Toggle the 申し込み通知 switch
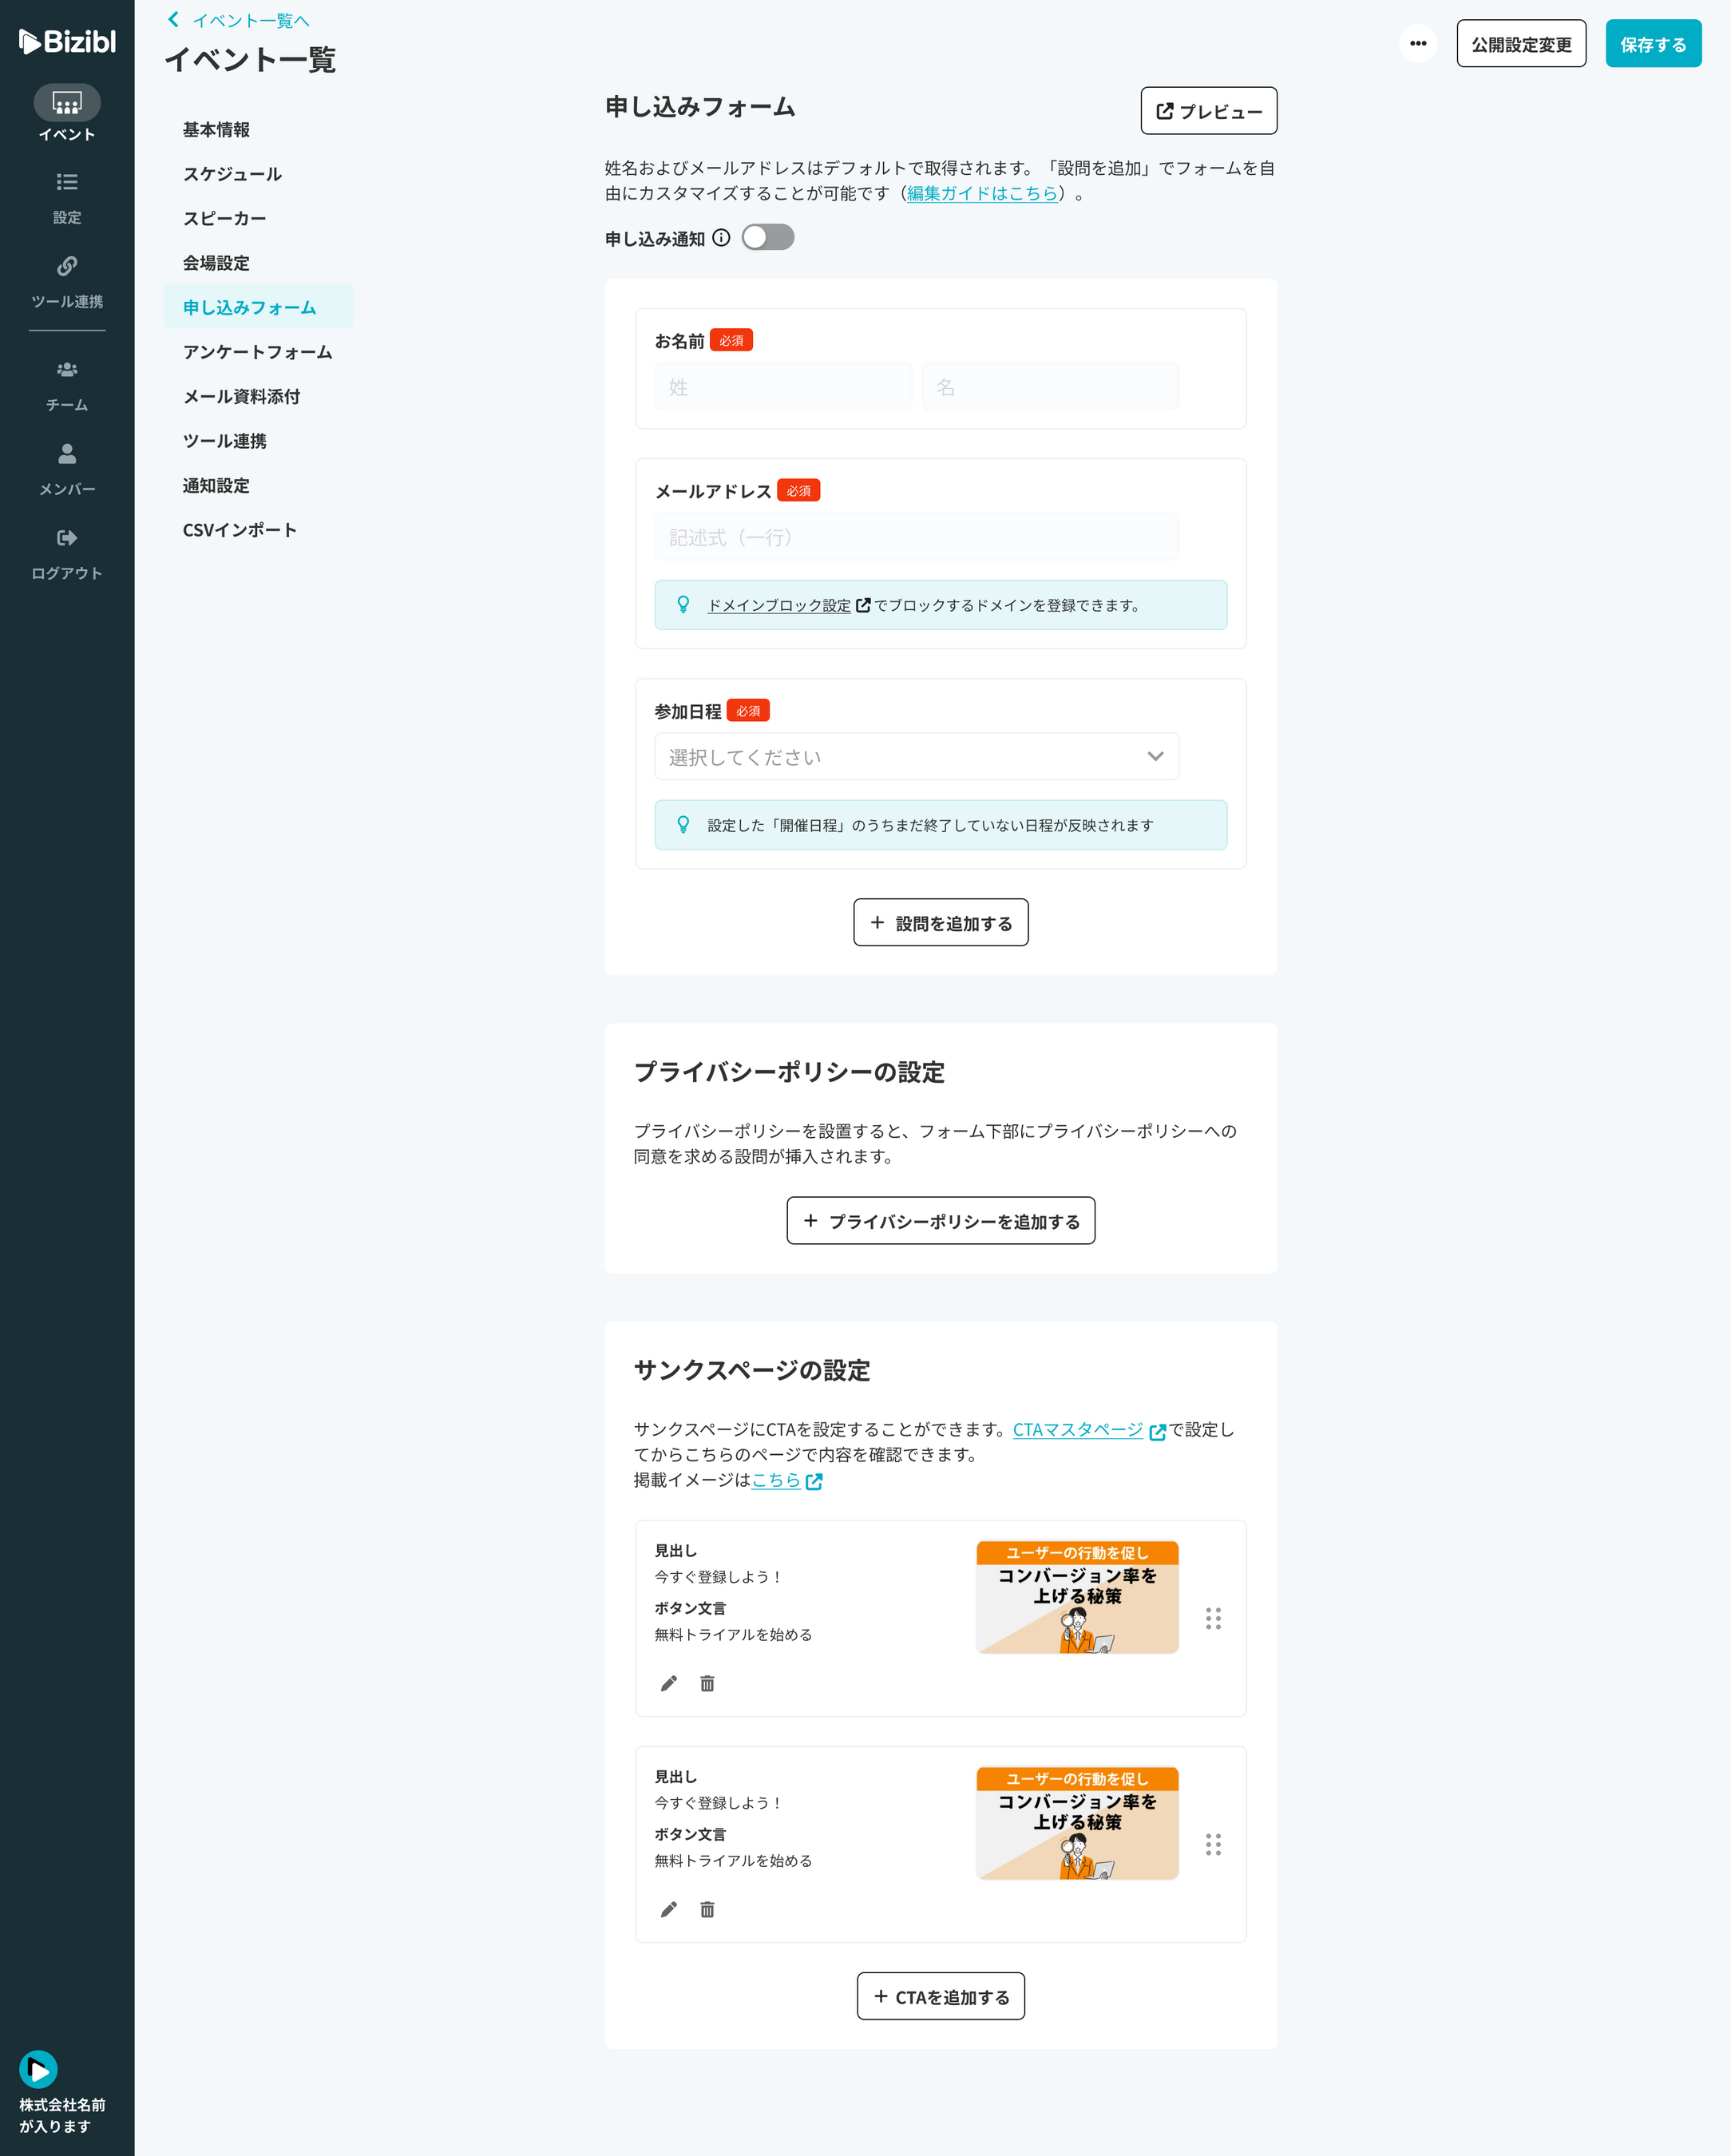This screenshot has height=2156, width=1731. [x=767, y=238]
